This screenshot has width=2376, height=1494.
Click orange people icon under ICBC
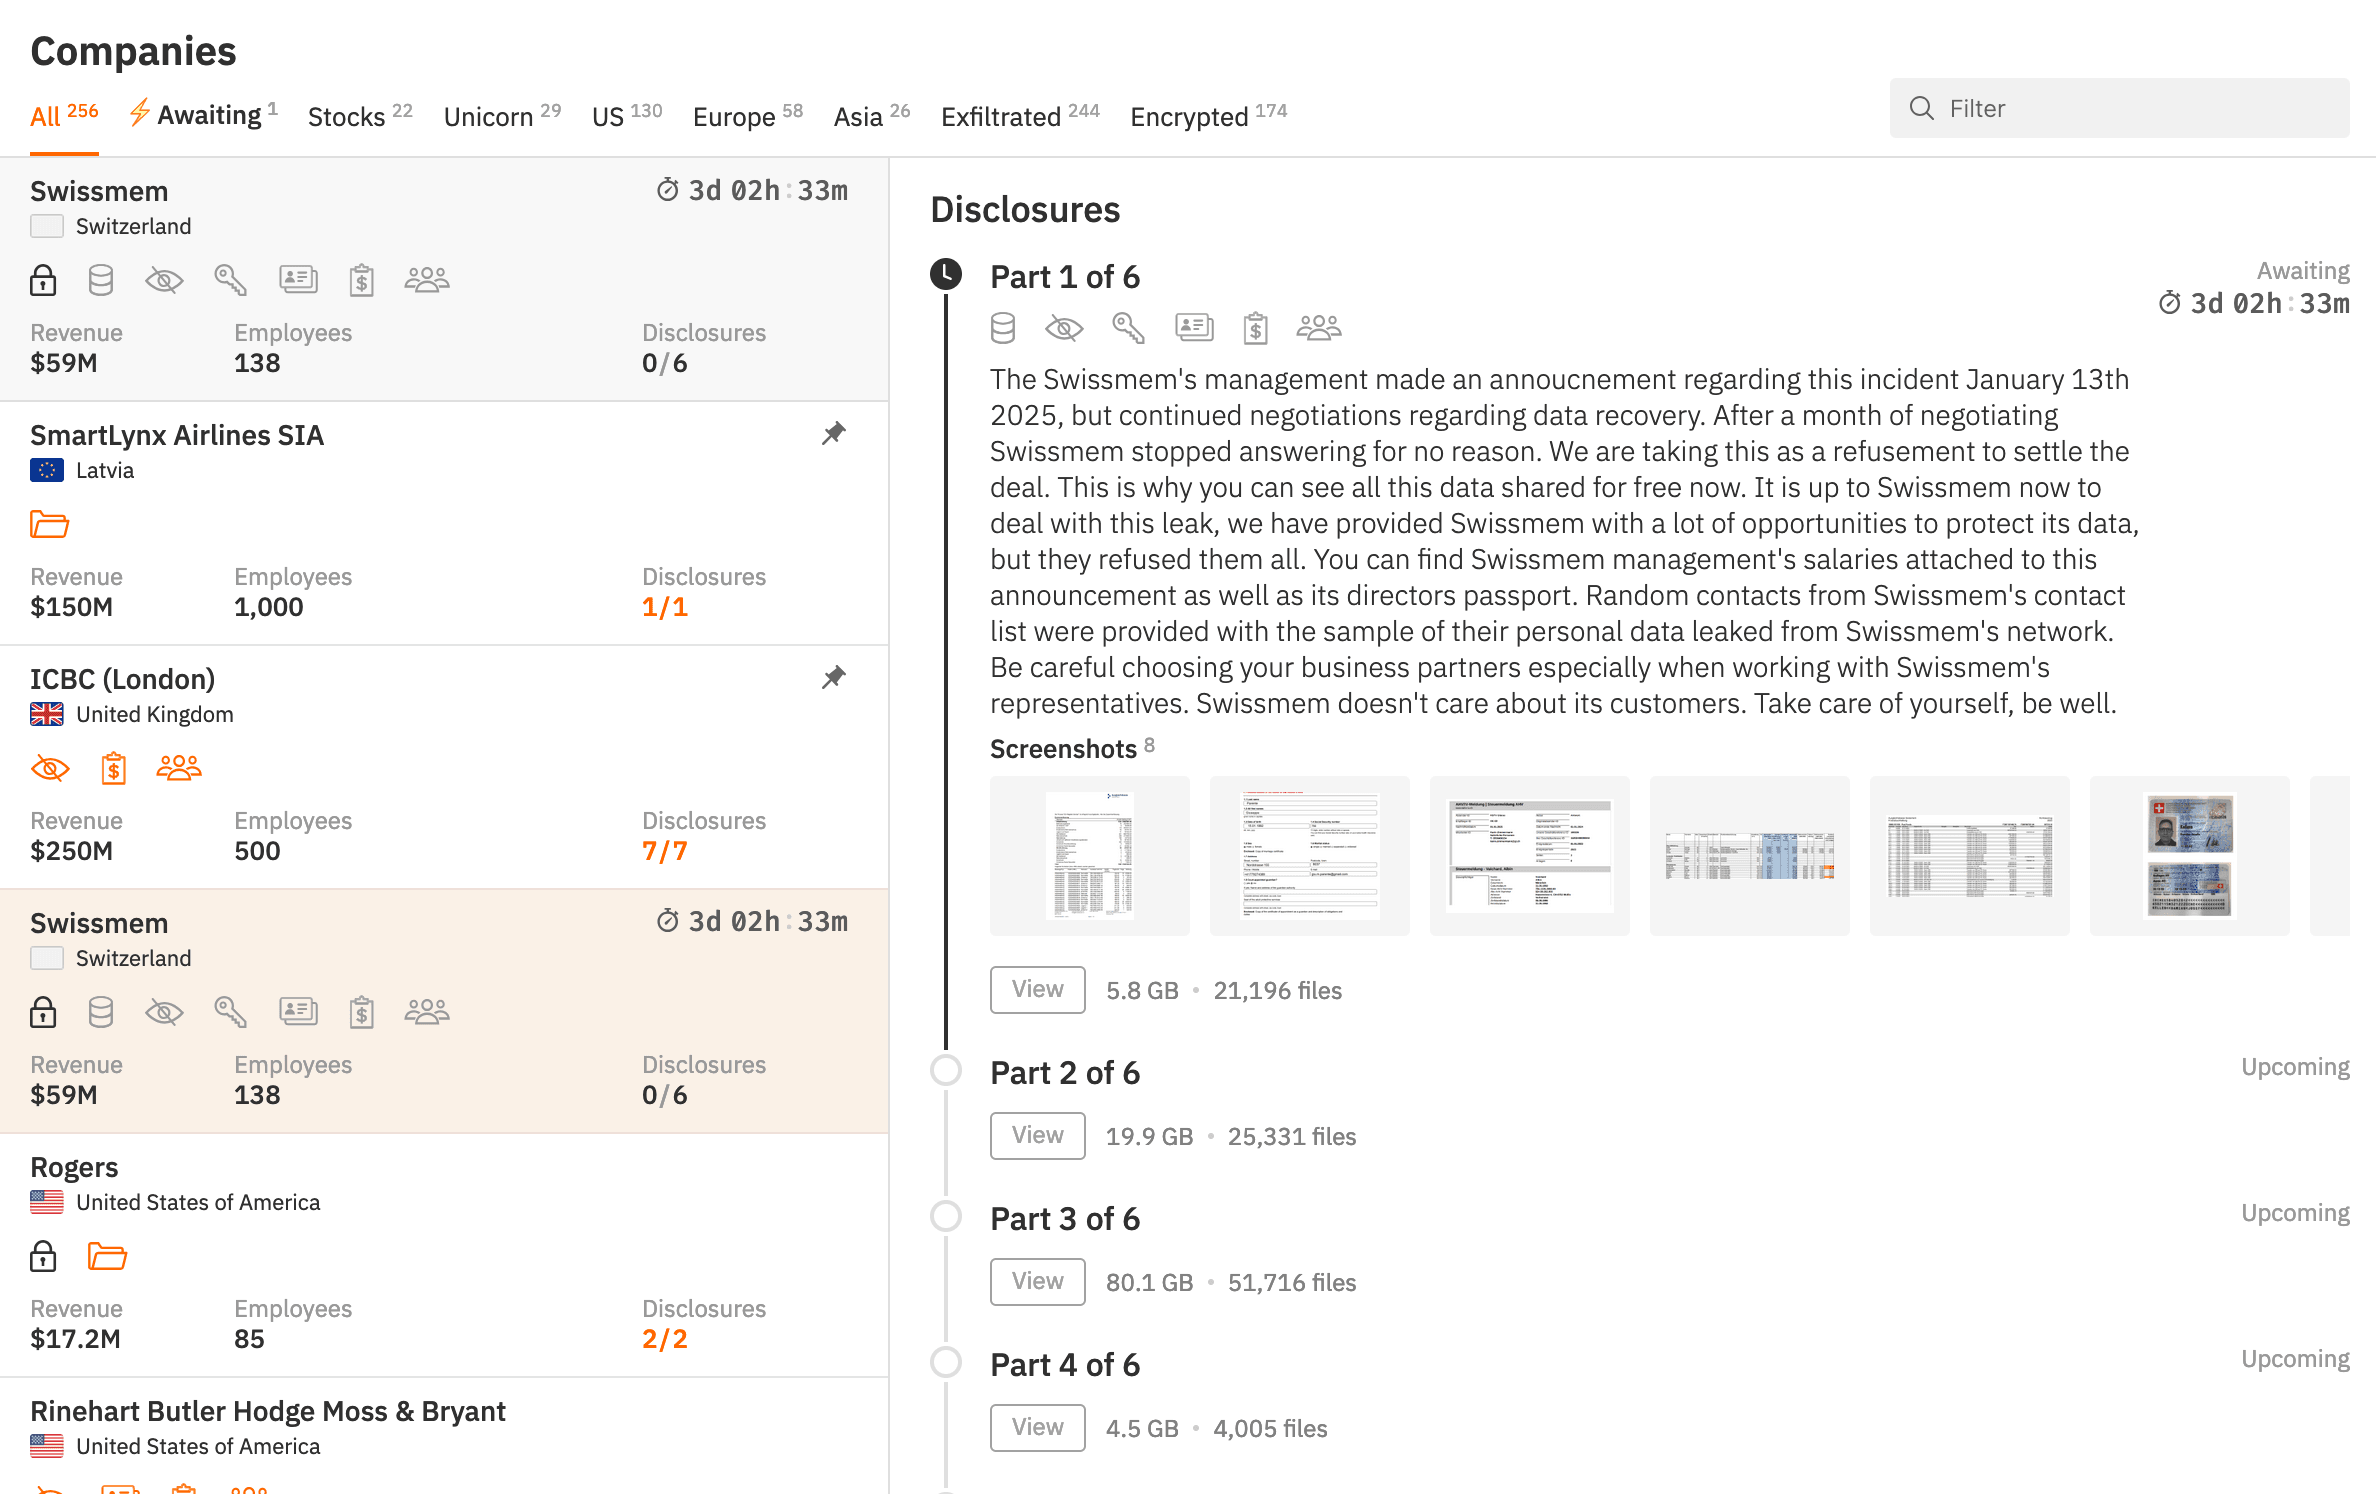[x=179, y=767]
